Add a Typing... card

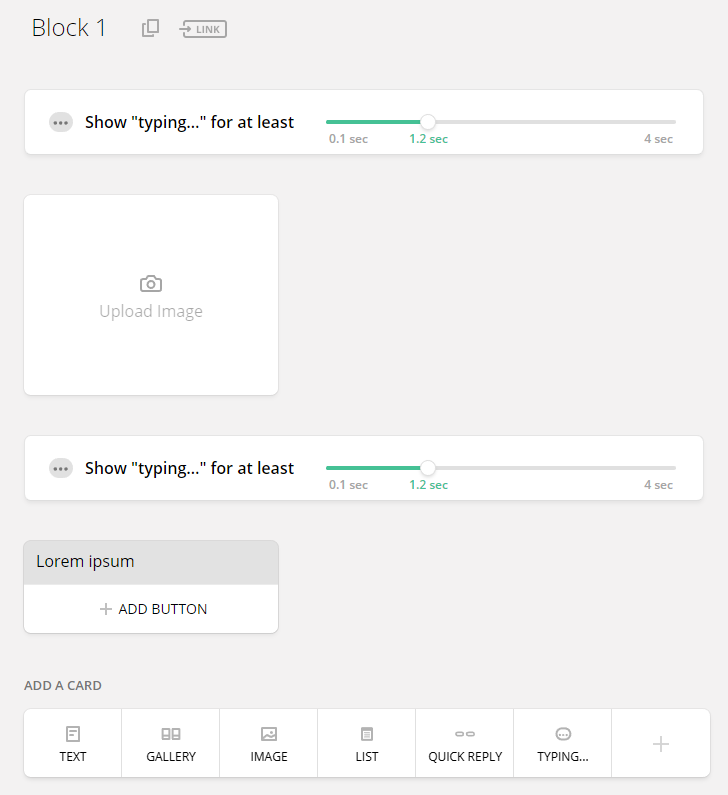563,743
